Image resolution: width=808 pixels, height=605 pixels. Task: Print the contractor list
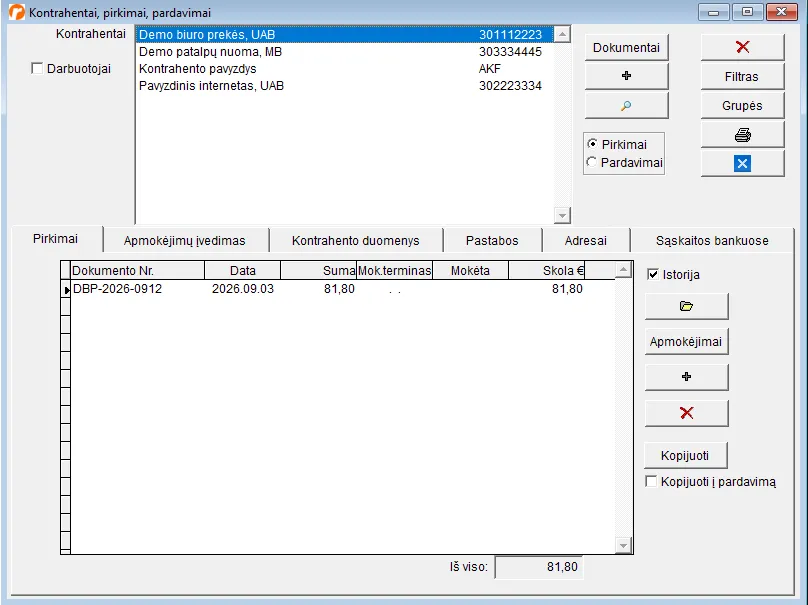742,135
